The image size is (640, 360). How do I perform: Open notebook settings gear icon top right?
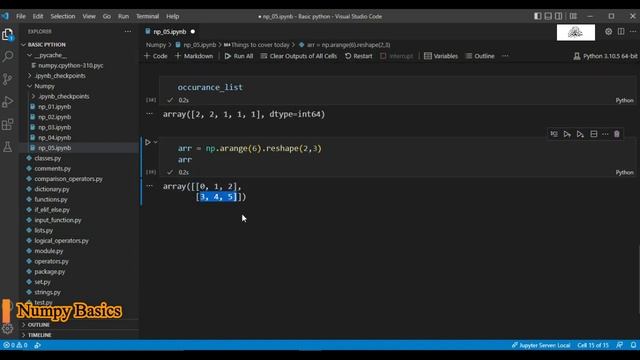pos(609,31)
